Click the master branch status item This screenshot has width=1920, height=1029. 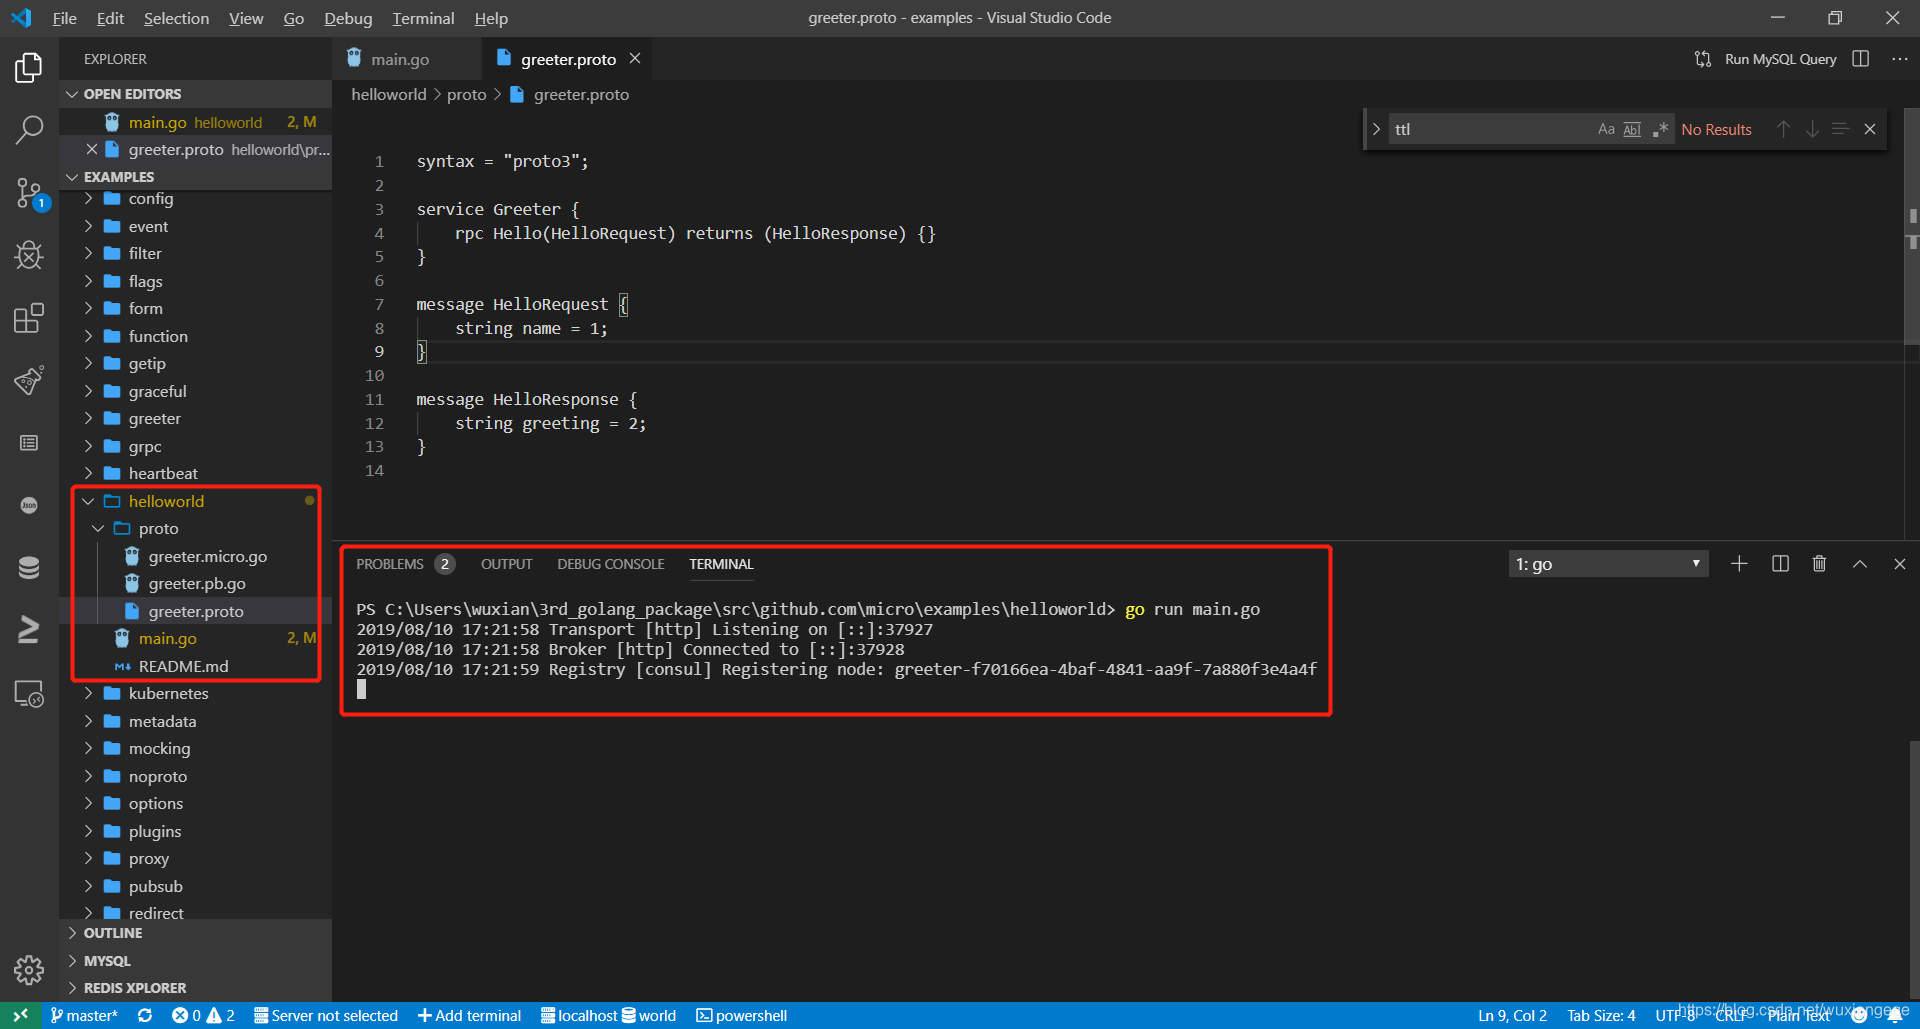84,1015
